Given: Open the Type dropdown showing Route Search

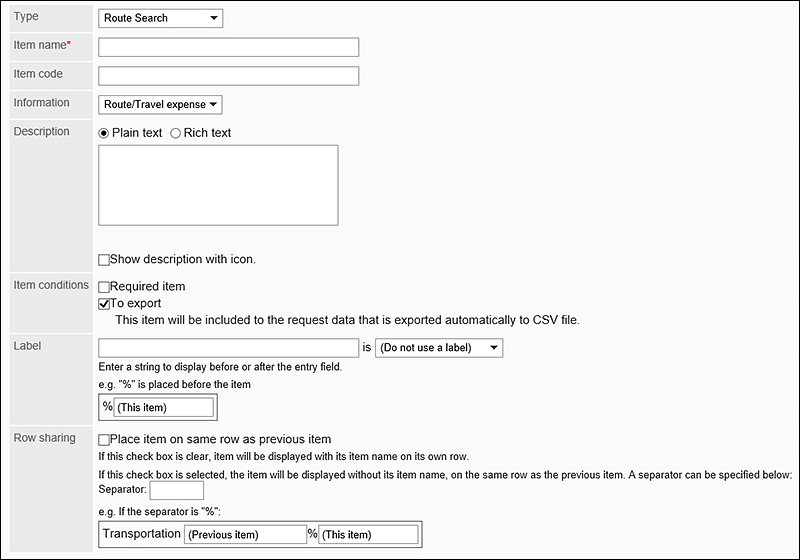Looking at the screenshot, I should coord(160,18).
